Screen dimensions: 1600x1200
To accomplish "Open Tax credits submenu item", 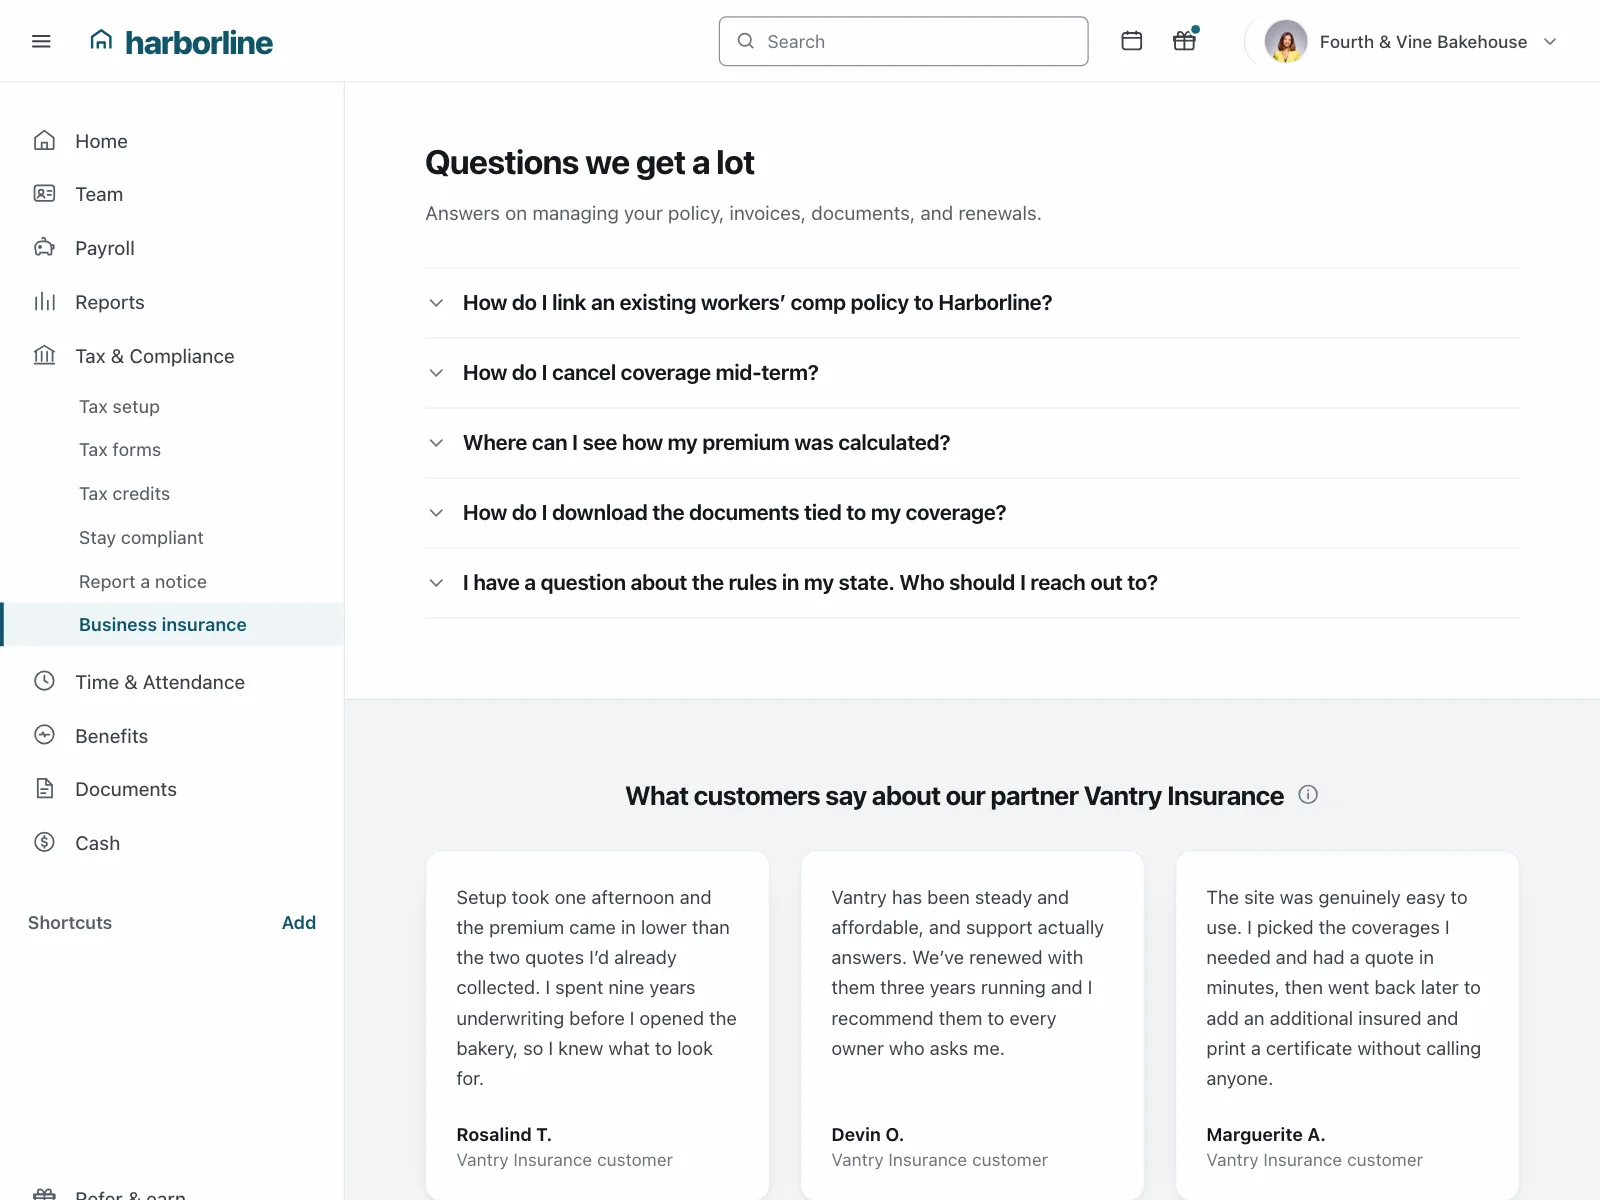I will tap(125, 494).
